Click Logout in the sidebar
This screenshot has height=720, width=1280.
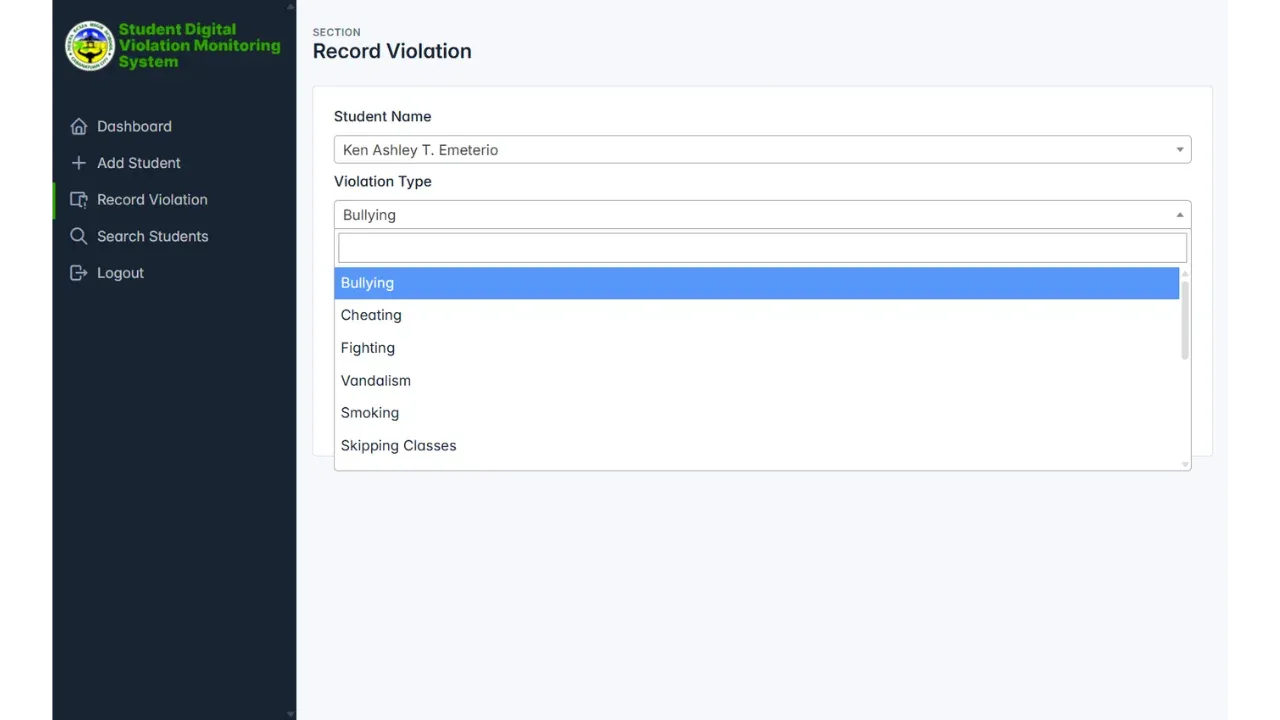(x=120, y=272)
